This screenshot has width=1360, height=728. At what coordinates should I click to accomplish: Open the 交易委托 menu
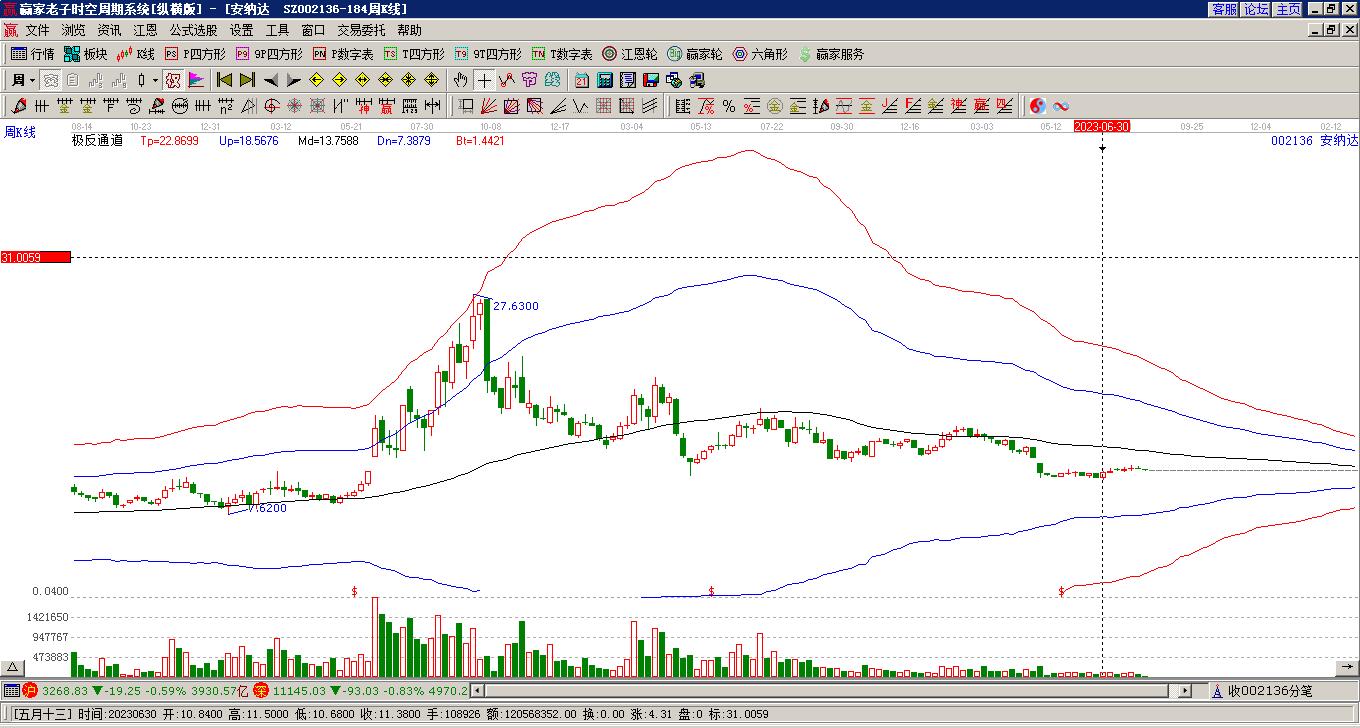pyautogui.click(x=361, y=30)
